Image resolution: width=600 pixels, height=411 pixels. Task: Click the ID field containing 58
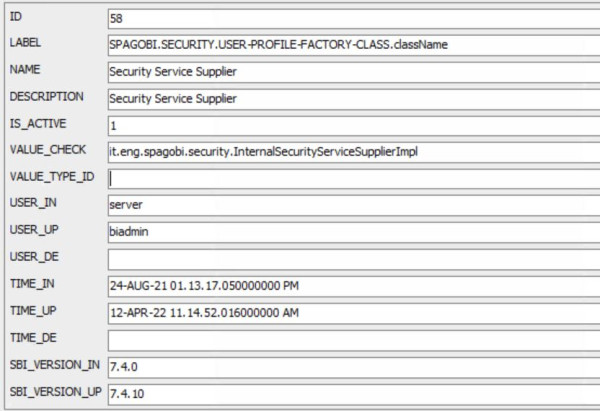pos(354,18)
